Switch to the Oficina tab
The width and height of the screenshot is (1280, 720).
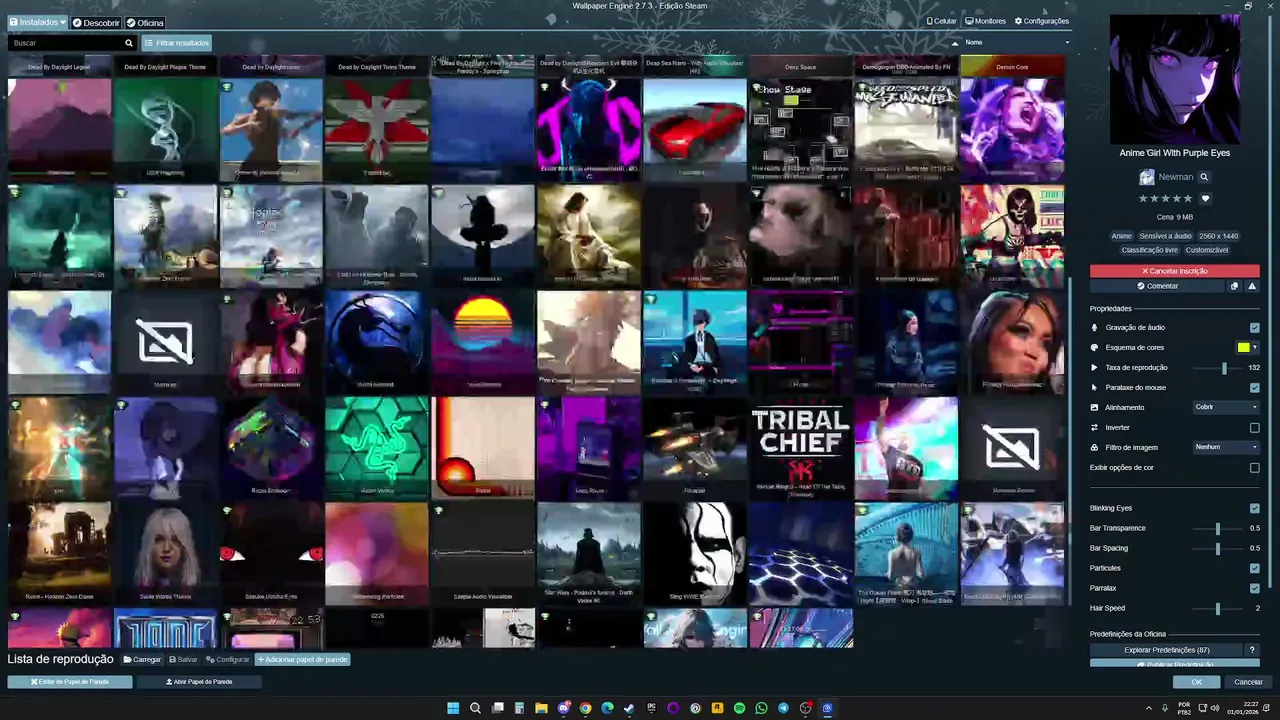145,22
